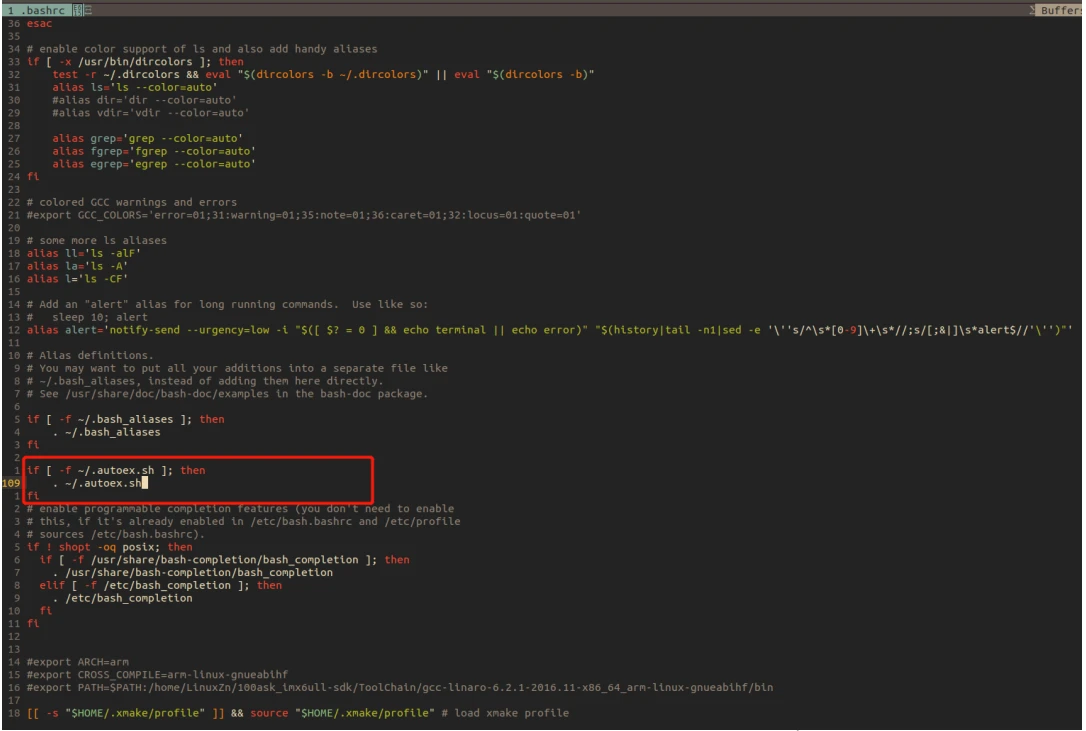The width and height of the screenshot is (1086, 731).
Task: Click comment '# some more ls aliases'
Action: tap(96, 240)
